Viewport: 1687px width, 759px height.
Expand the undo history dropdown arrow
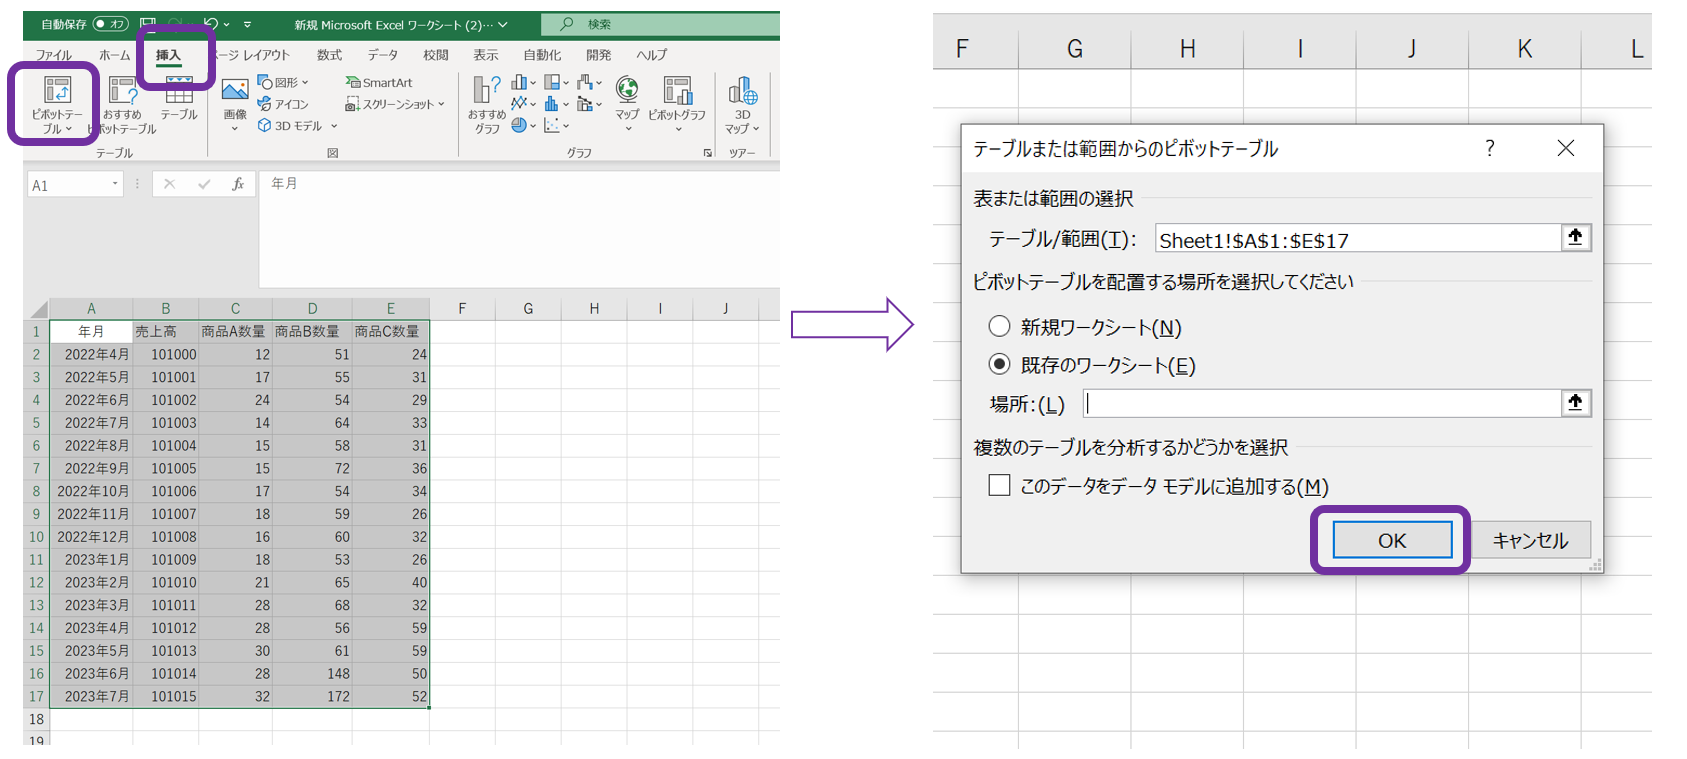(x=227, y=24)
